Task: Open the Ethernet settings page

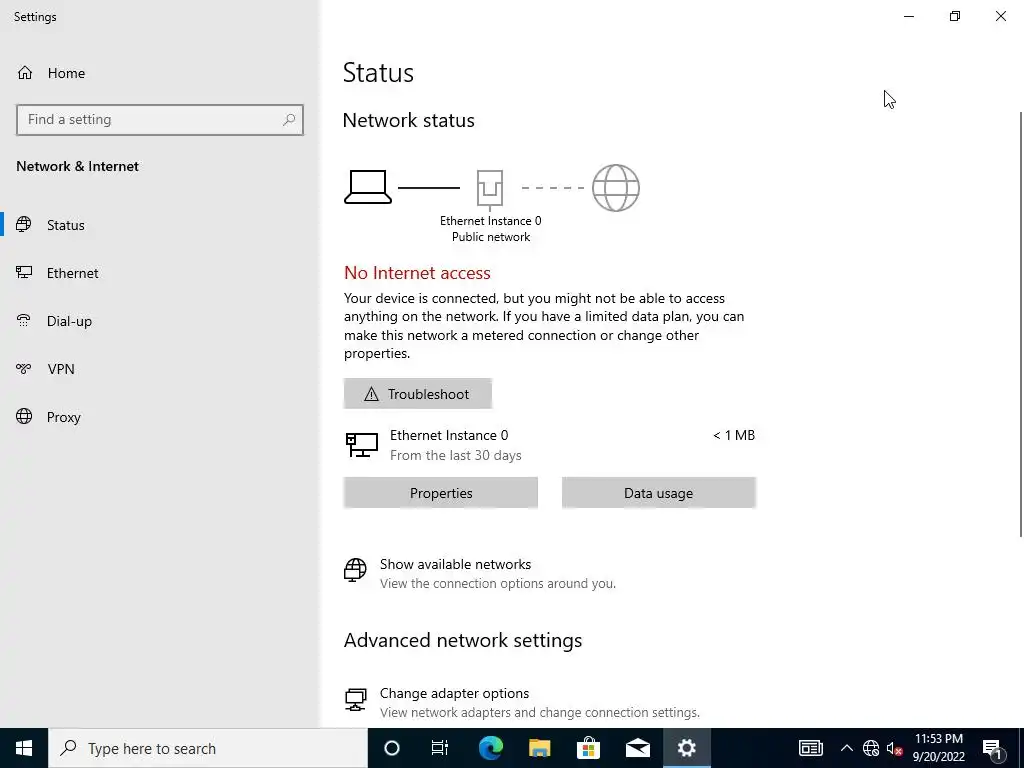Action: pyautogui.click(x=72, y=273)
